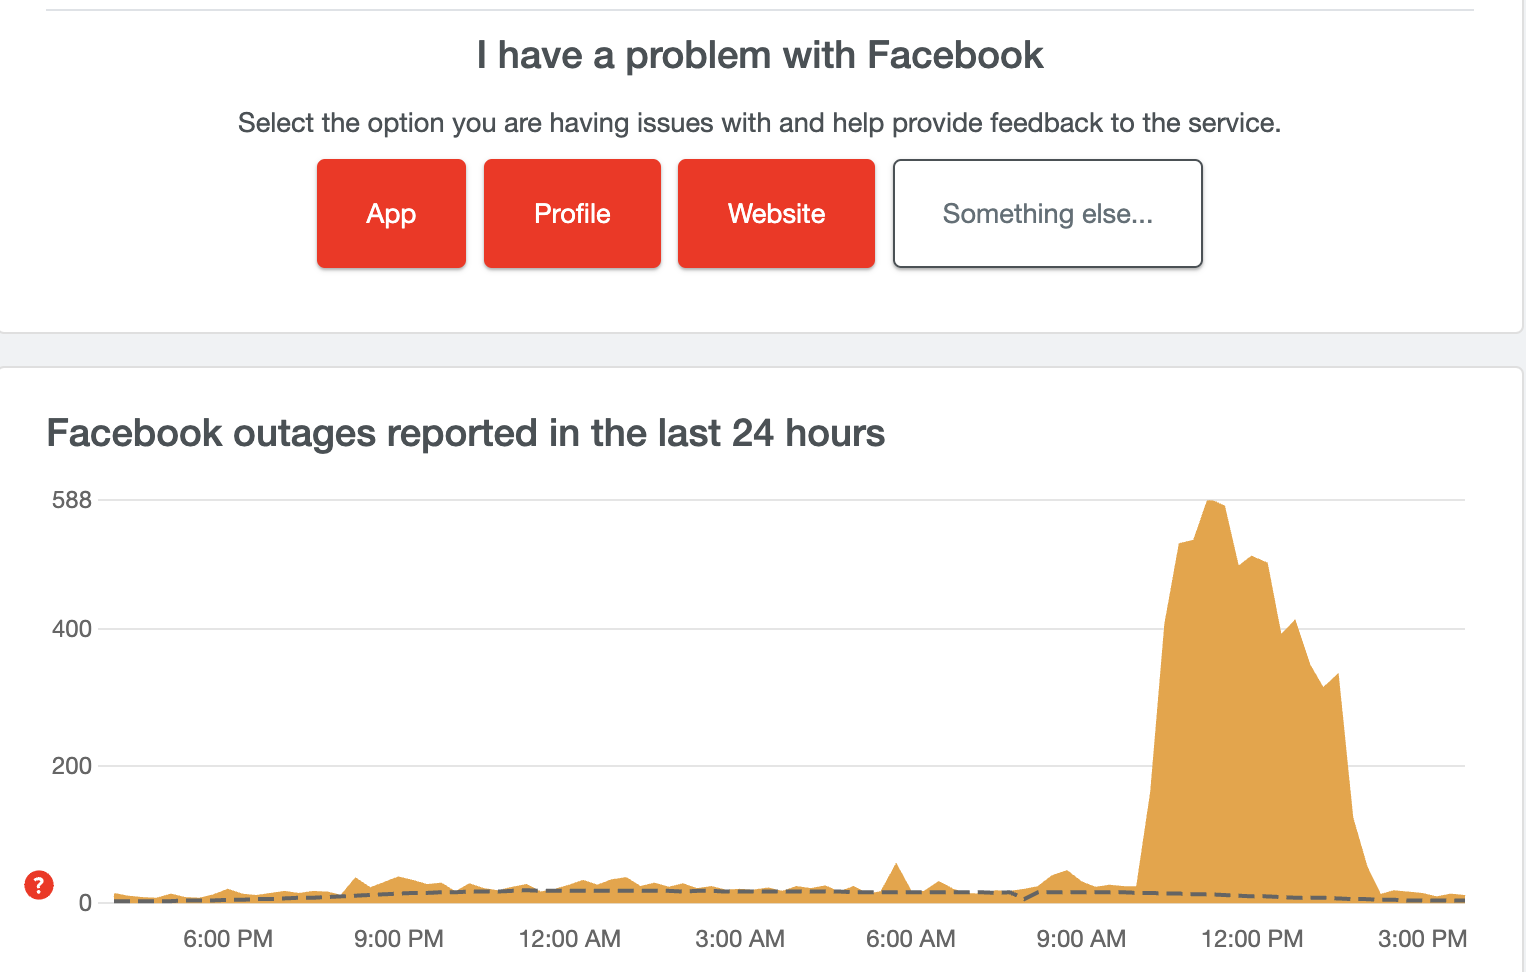The height and width of the screenshot is (972, 1526).
Task: Click the 9:00 PM time label
Action: [x=399, y=939]
